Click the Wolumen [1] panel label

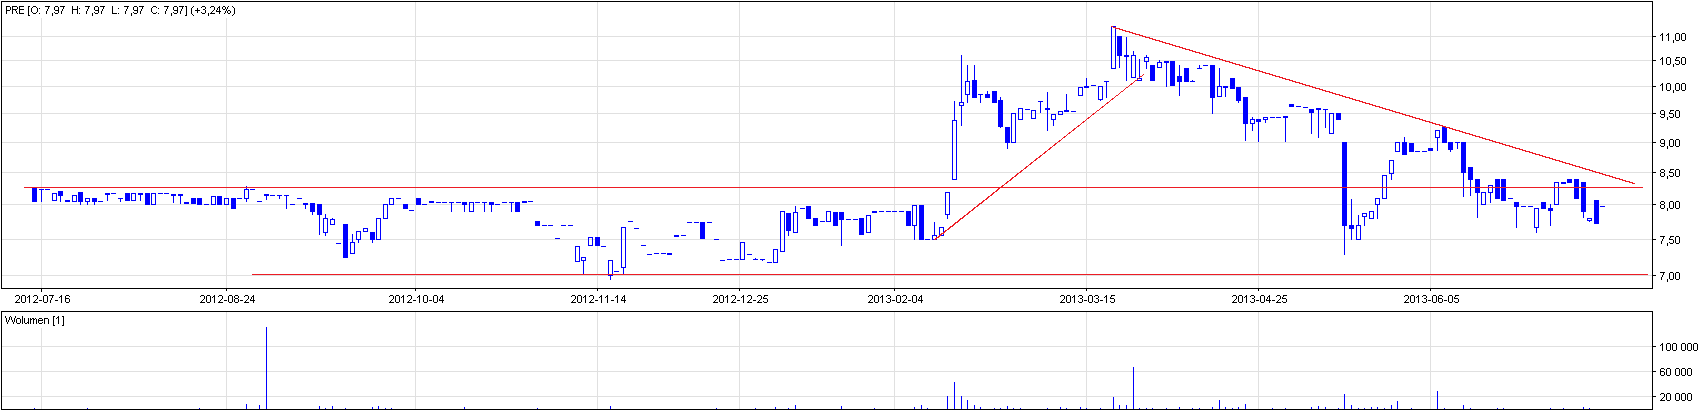coord(35,320)
